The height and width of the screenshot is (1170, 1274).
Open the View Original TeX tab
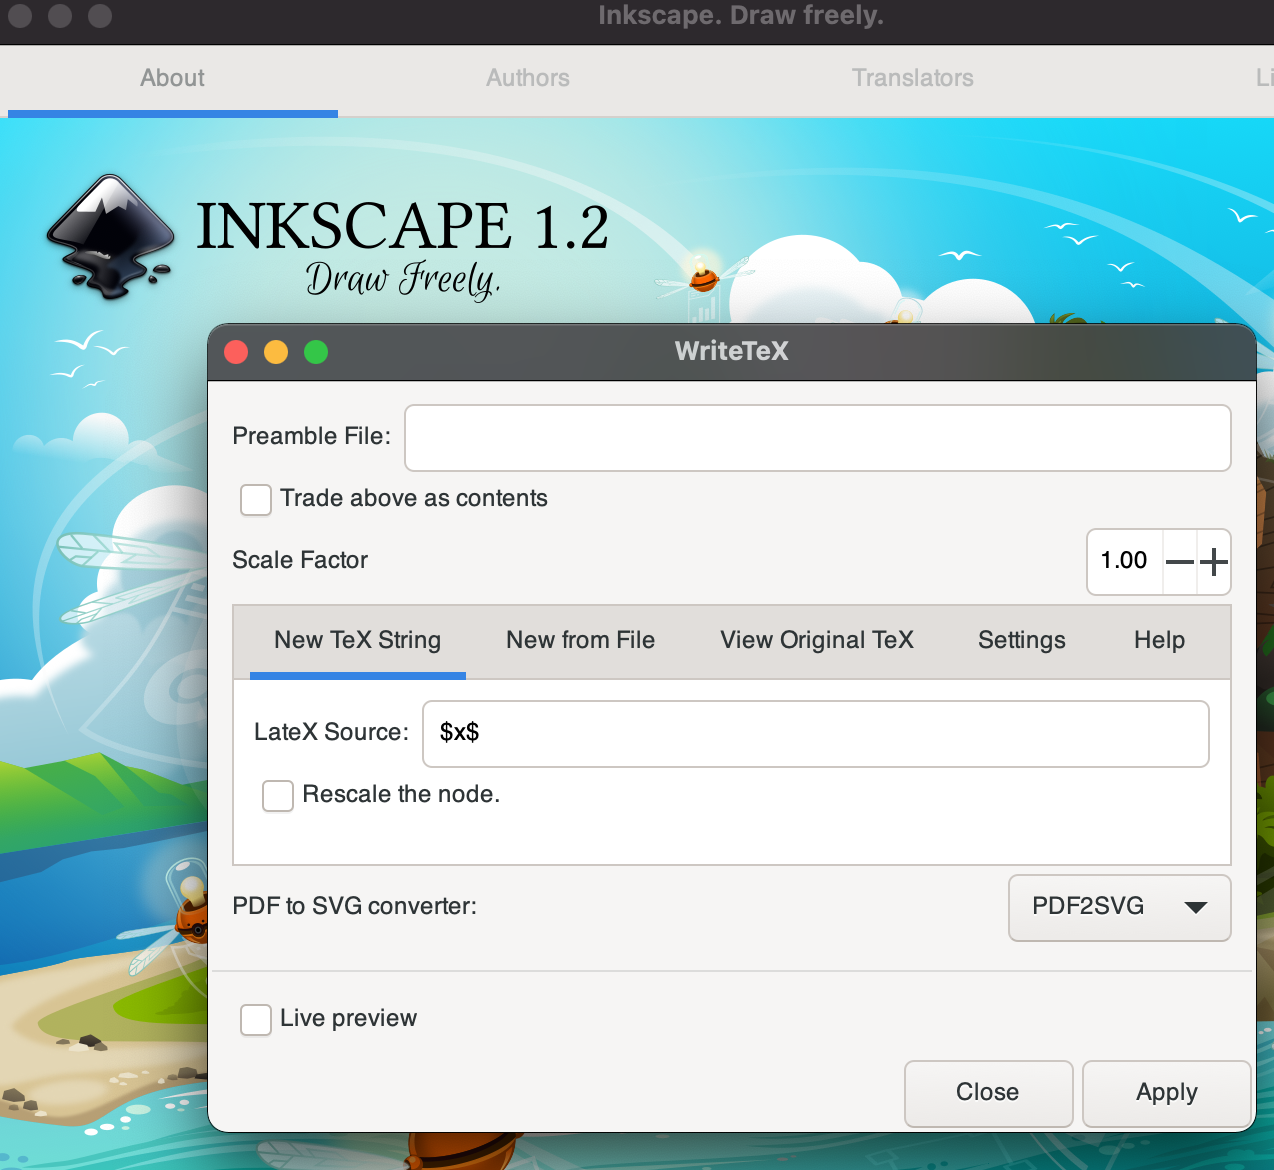817,641
